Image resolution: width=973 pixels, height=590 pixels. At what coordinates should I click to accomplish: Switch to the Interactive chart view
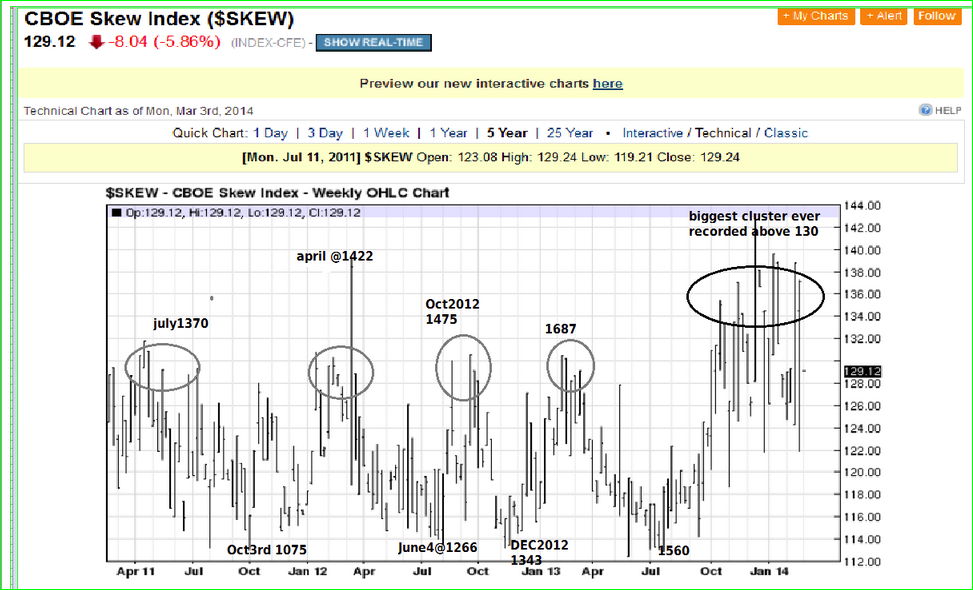tap(652, 133)
